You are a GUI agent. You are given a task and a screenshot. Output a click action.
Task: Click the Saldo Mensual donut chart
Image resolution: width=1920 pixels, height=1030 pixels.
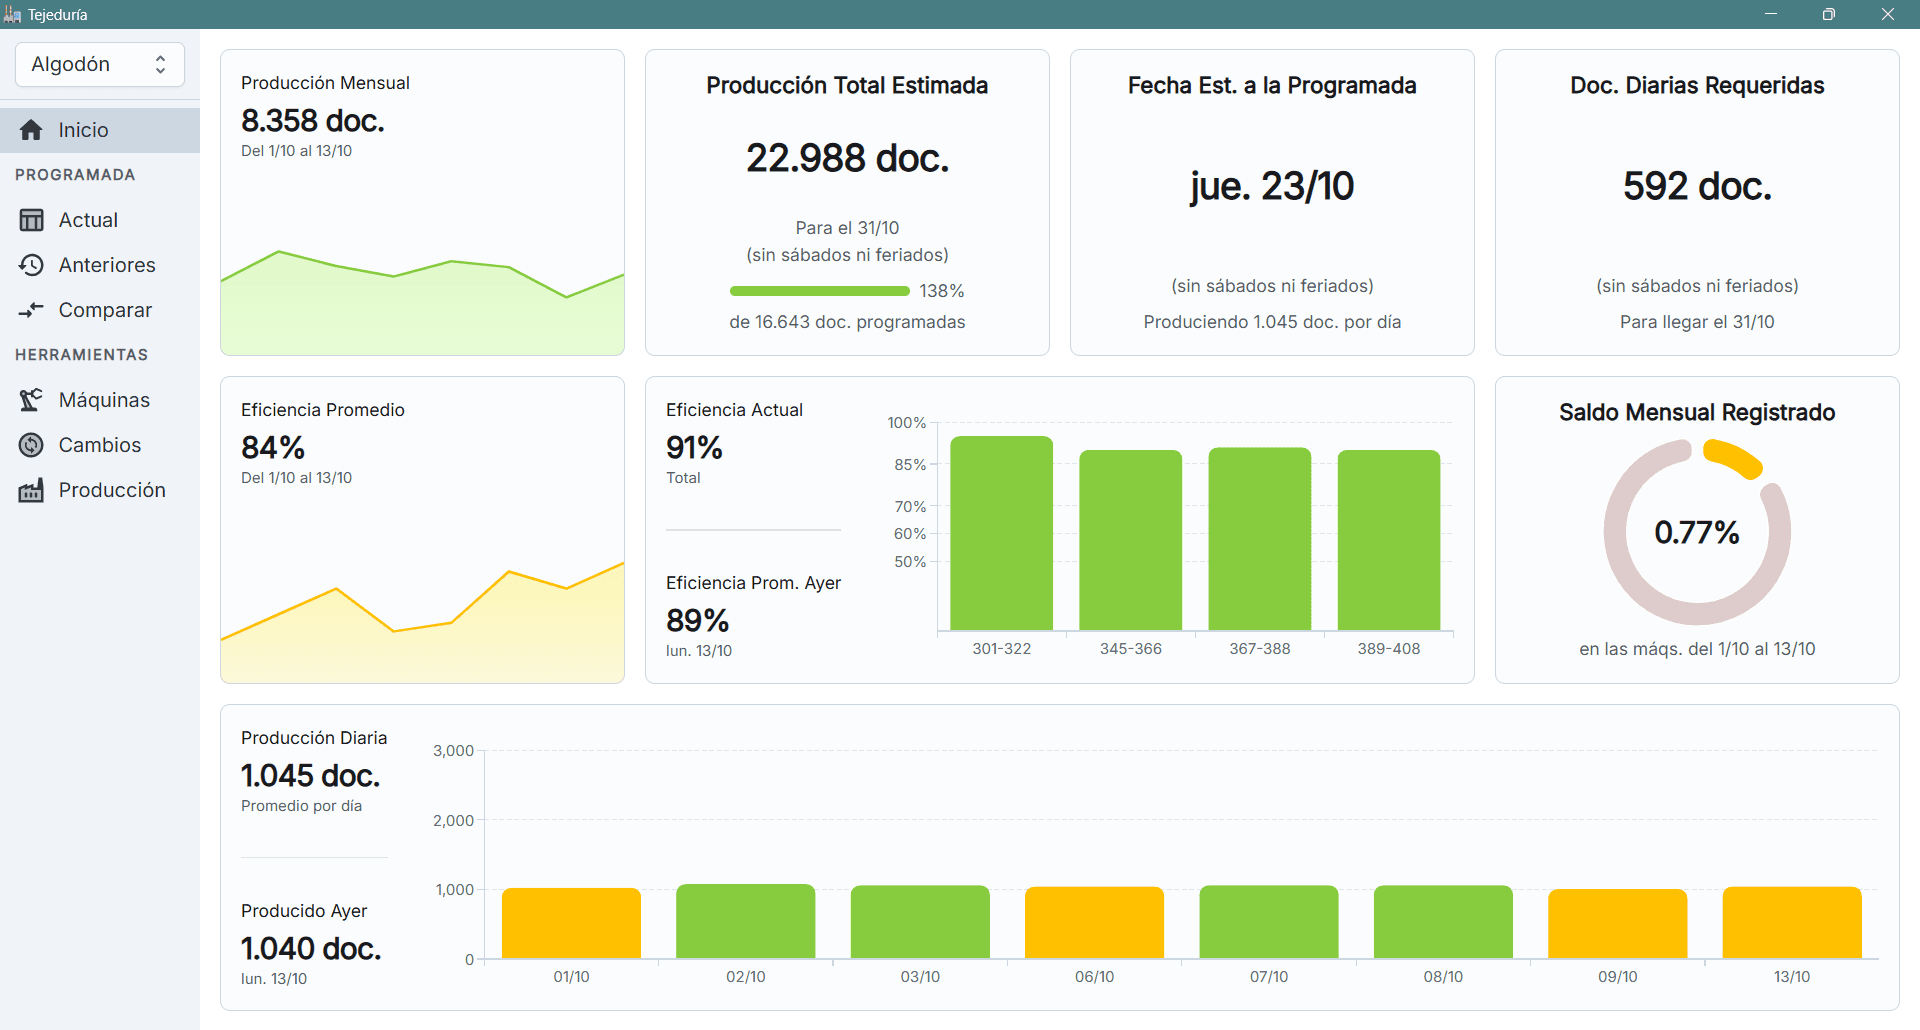tap(1697, 533)
